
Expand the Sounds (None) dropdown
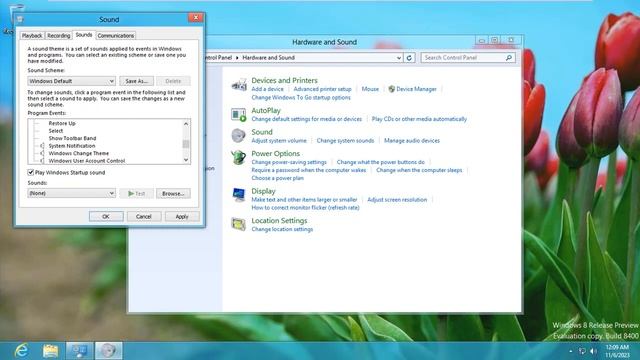point(71,193)
